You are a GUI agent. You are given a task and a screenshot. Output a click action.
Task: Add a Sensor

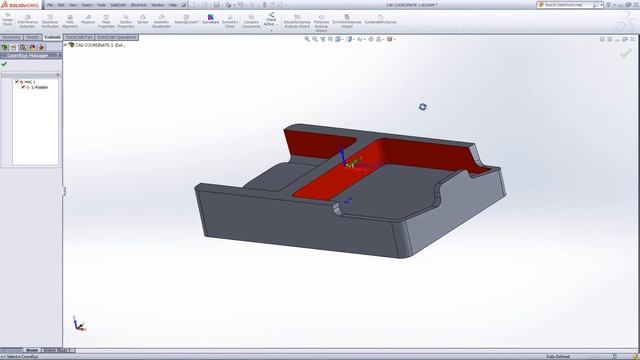[143, 19]
